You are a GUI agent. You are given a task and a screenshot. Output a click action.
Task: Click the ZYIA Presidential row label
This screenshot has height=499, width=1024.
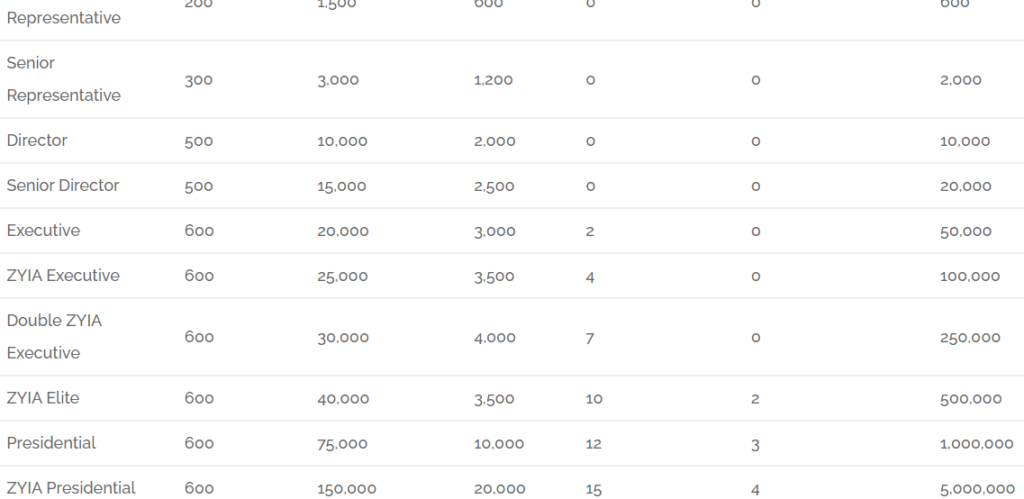pyautogui.click(x=71, y=488)
